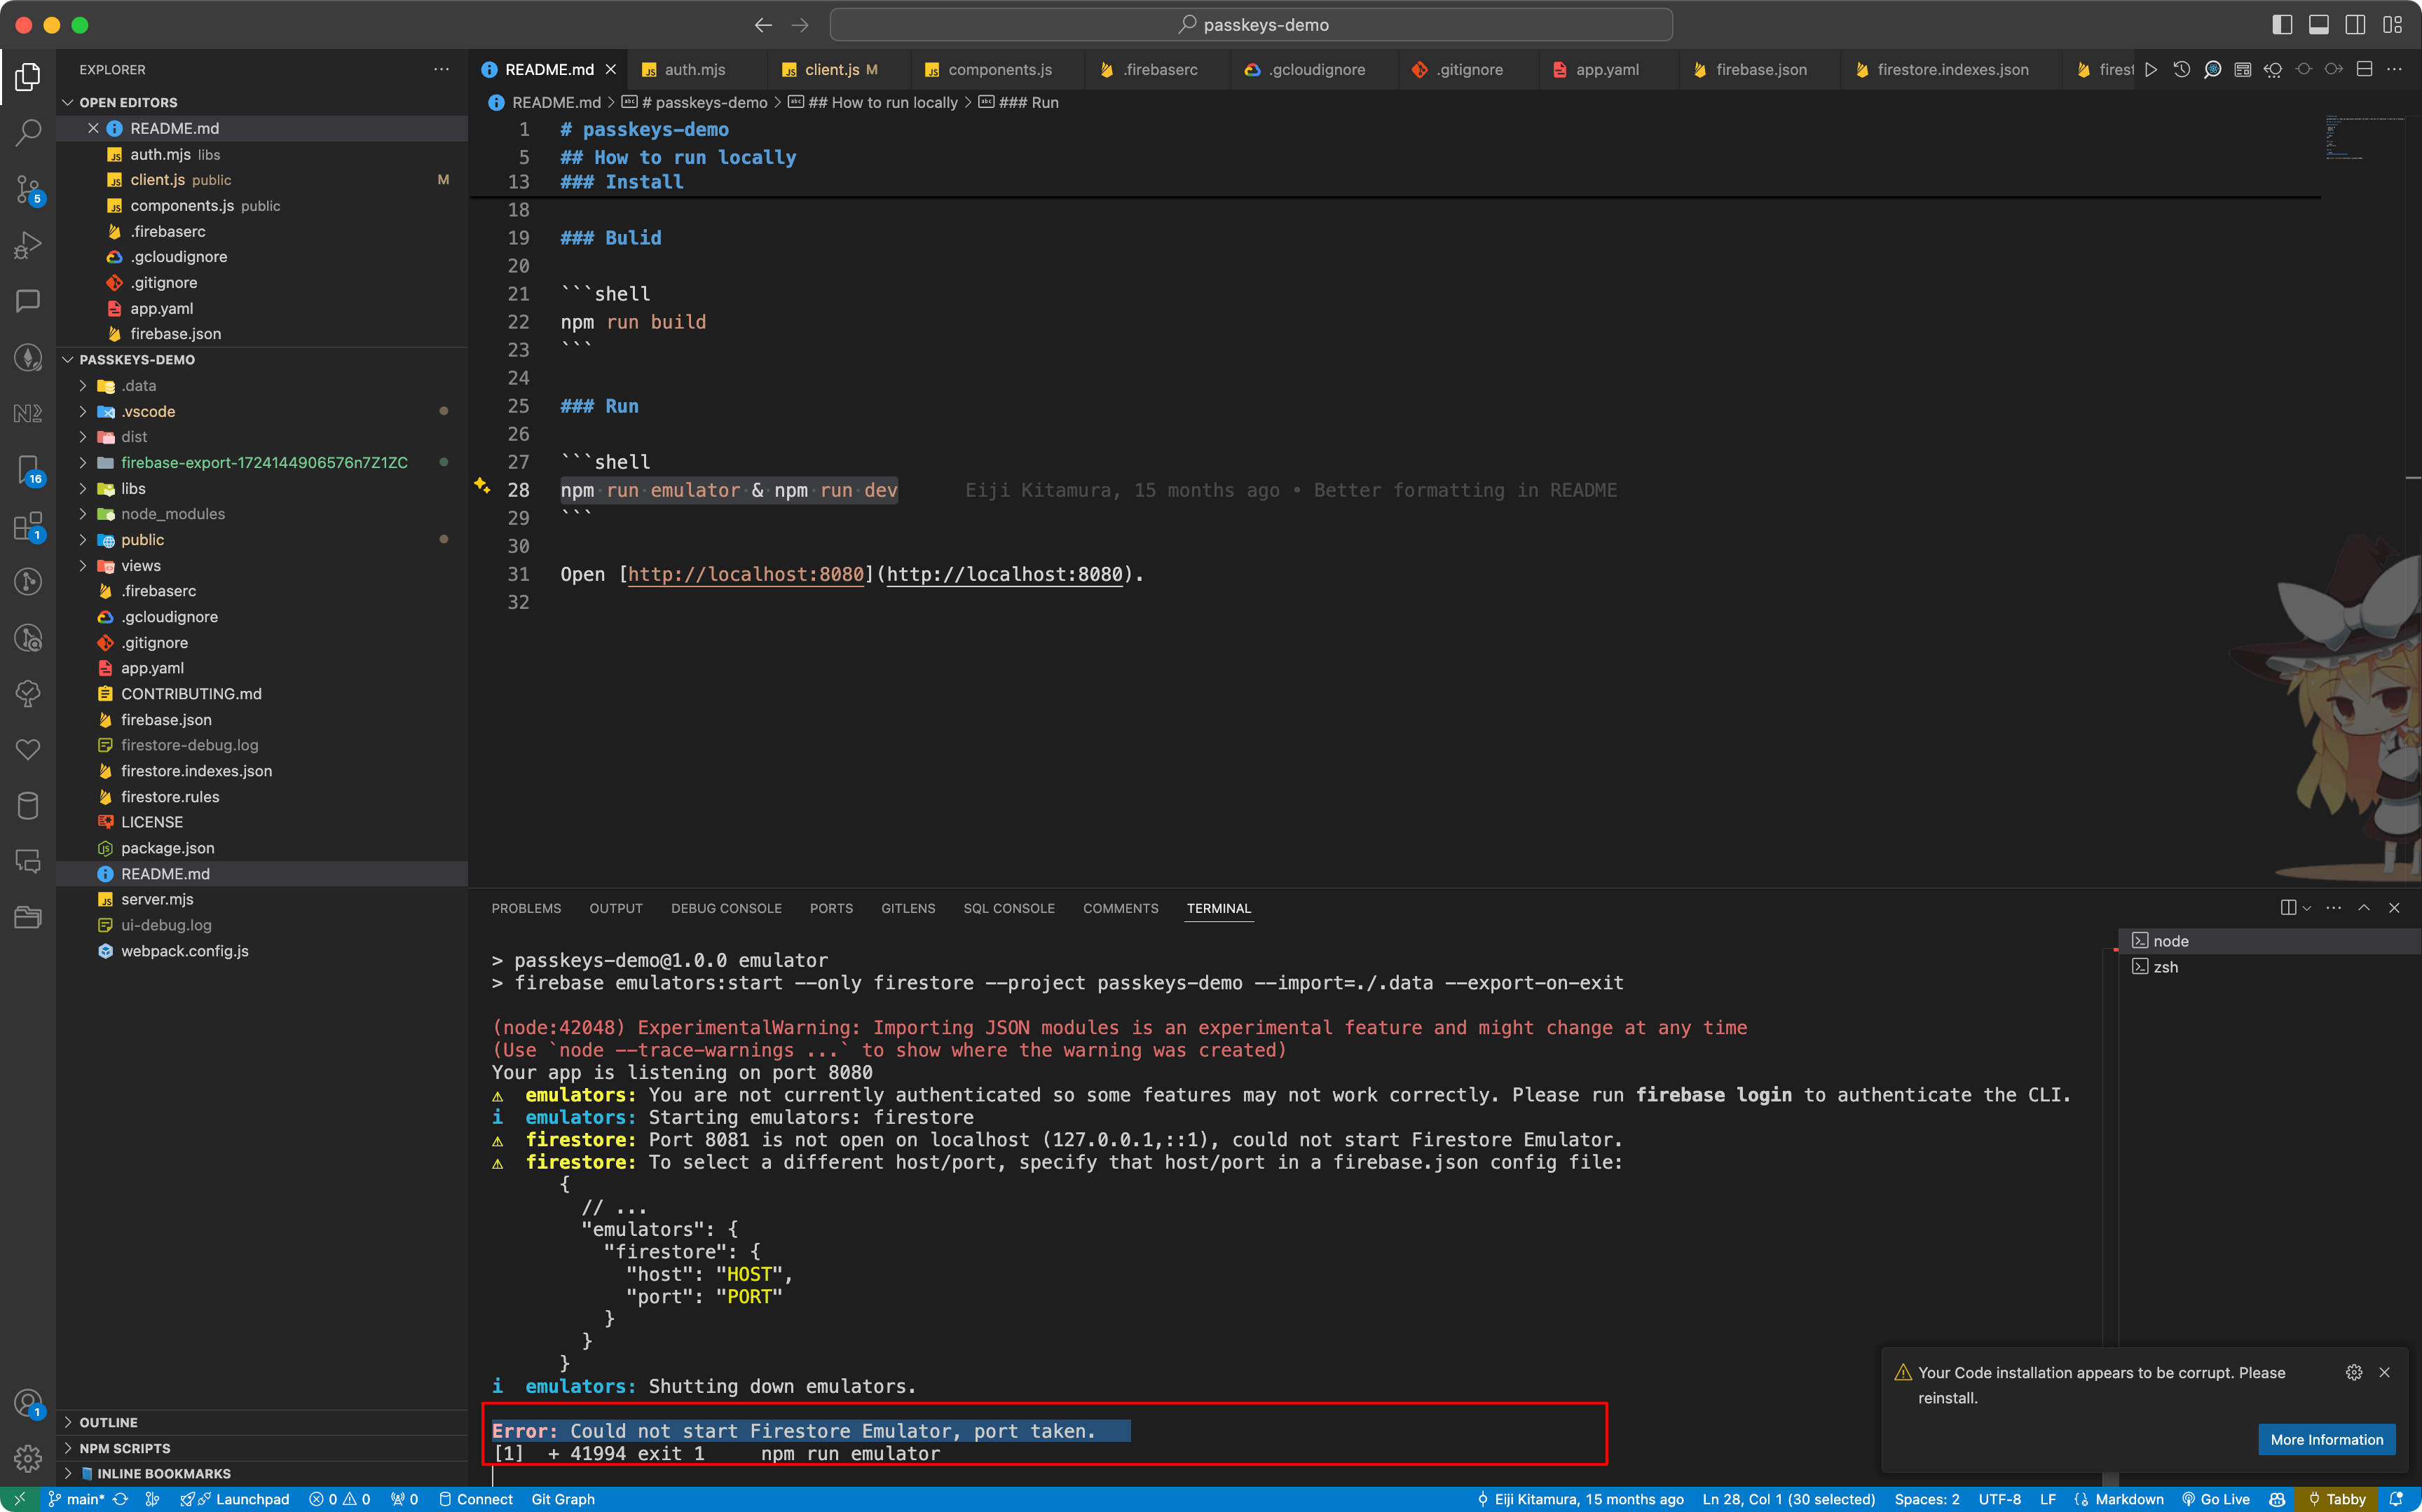This screenshot has height=1512, width=2422.
Task: Open the GITLENS panel tab
Action: [908, 908]
